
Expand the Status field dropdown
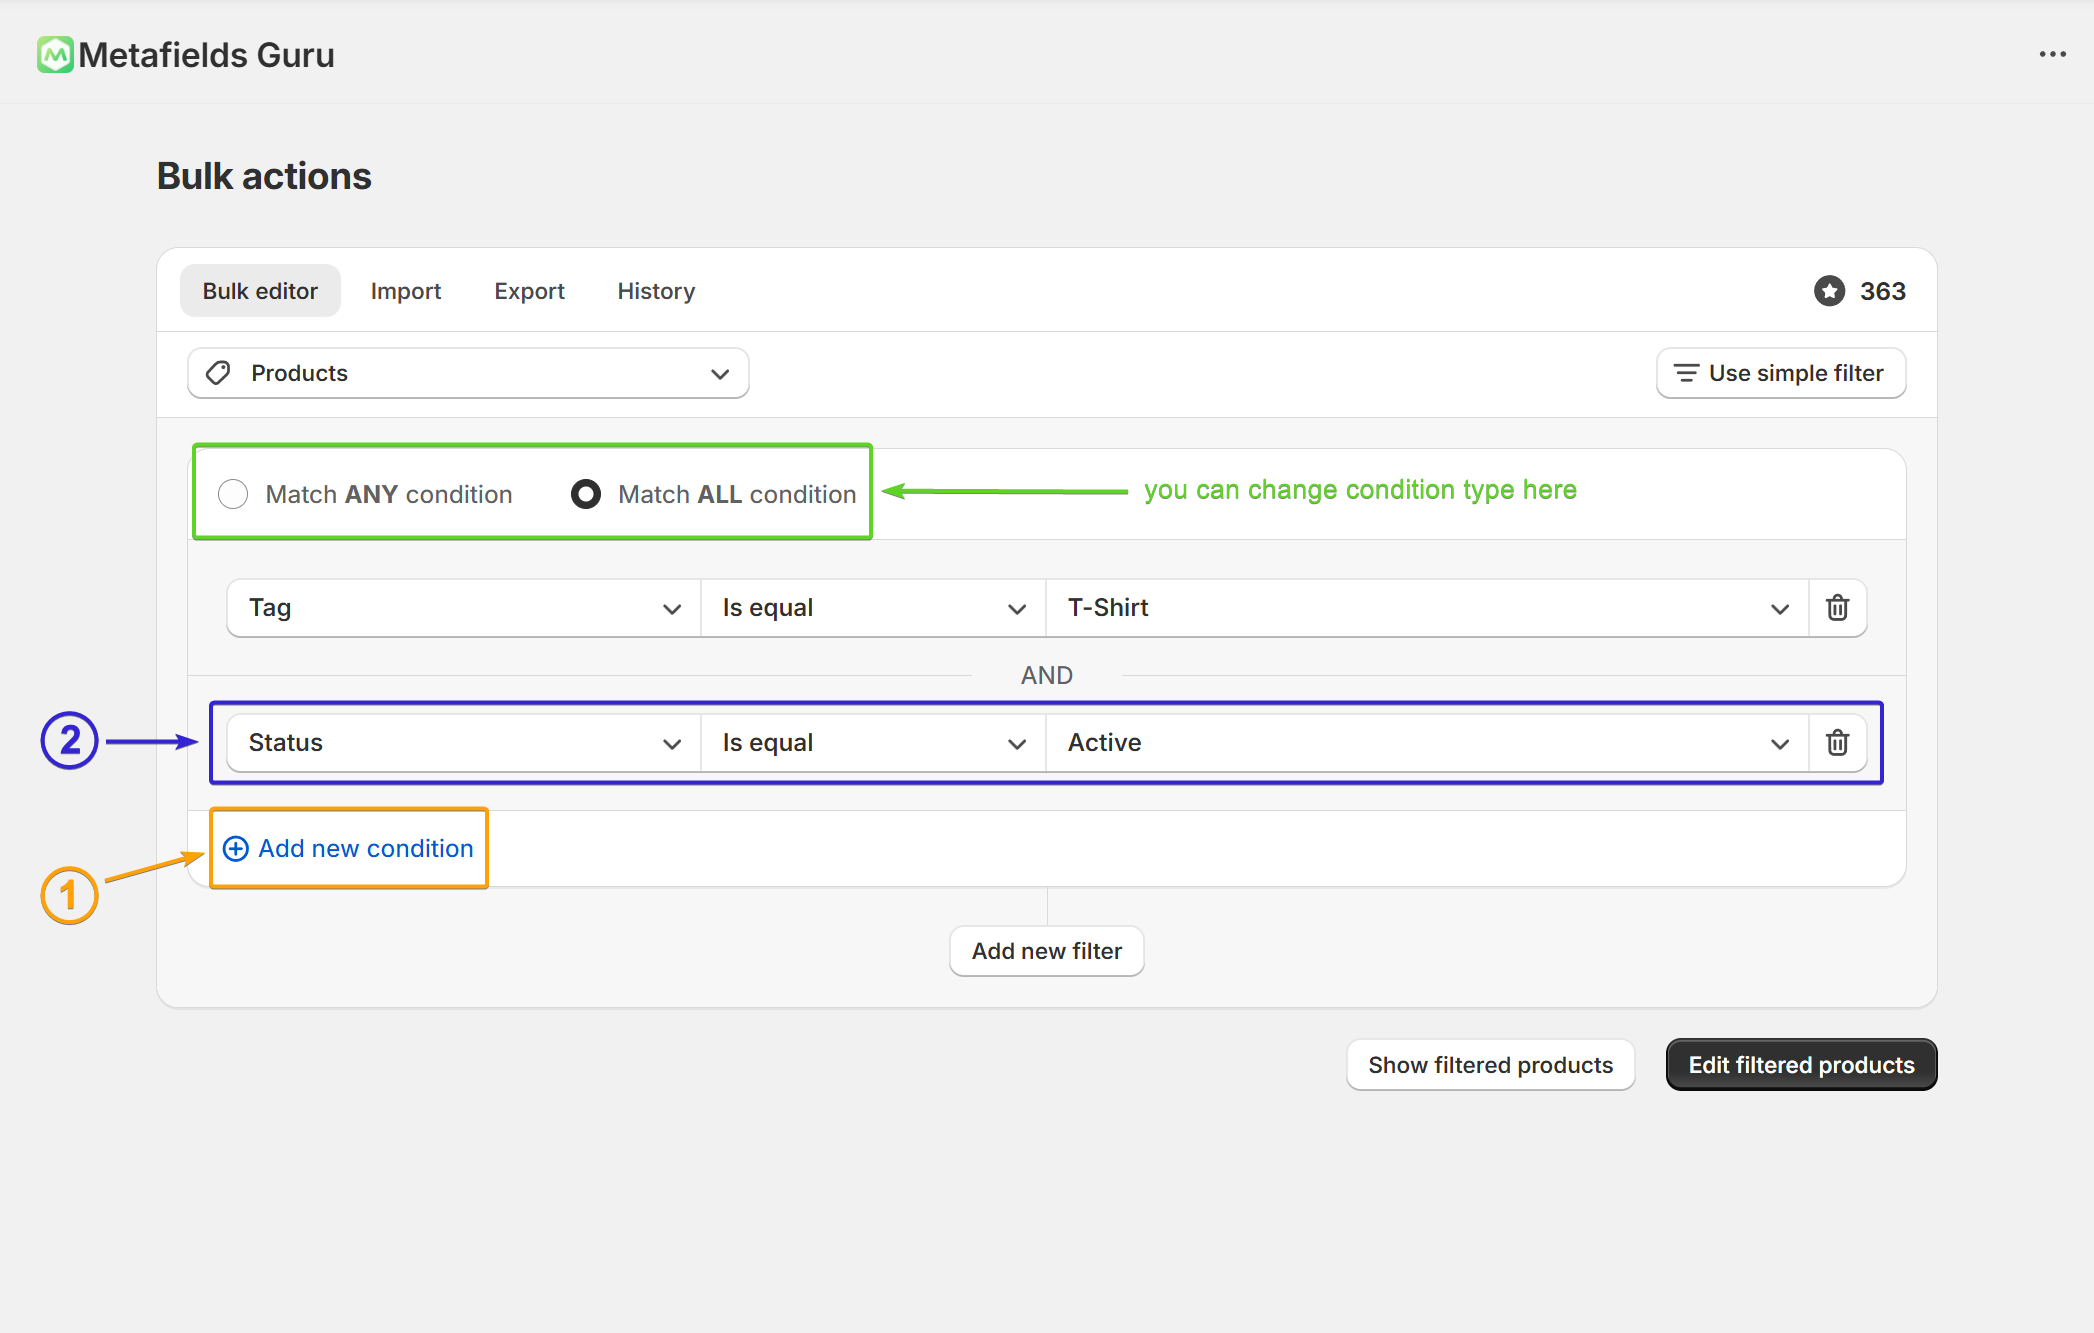[x=463, y=743]
